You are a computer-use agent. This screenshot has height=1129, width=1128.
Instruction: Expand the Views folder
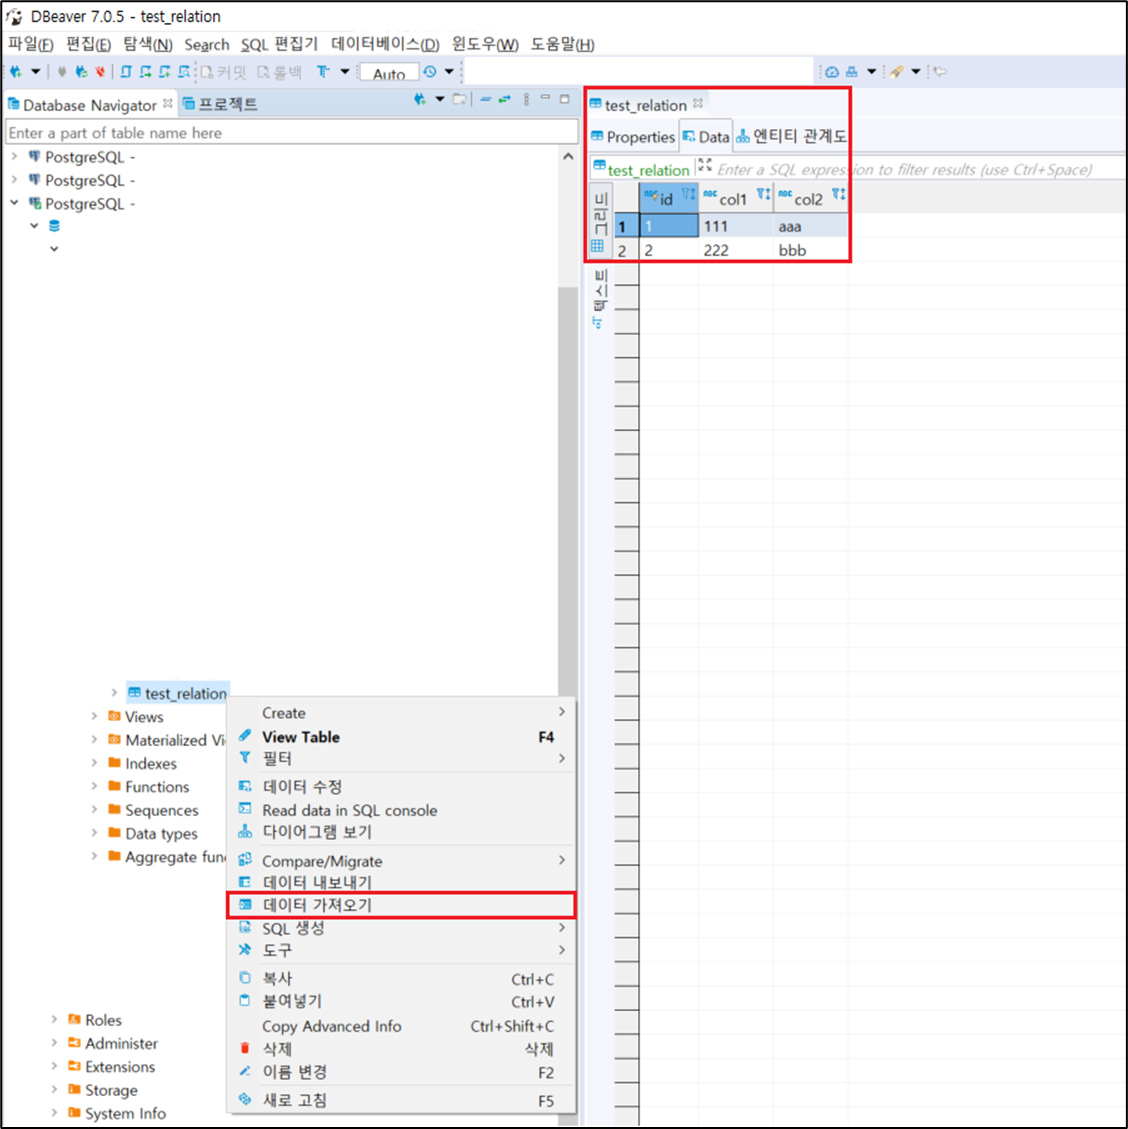pos(94,716)
